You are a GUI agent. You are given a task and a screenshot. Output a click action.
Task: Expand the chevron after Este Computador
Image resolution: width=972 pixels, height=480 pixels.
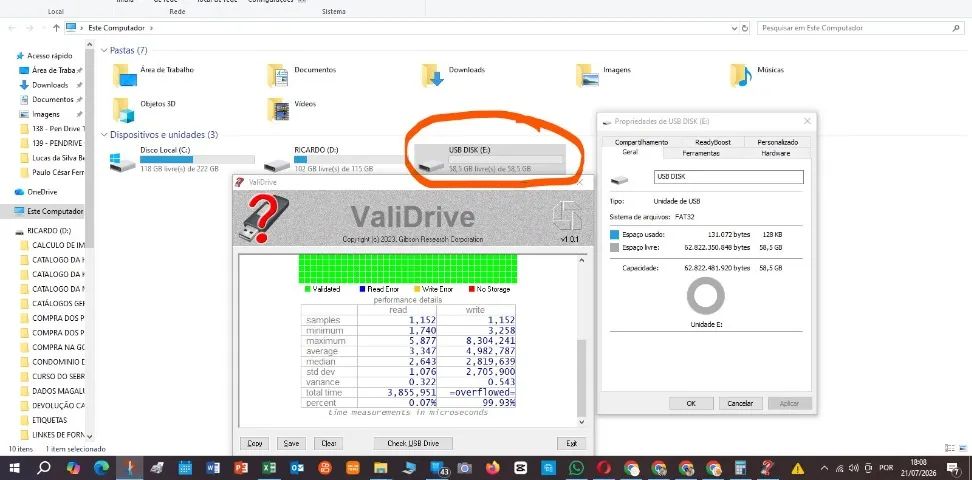(151, 28)
